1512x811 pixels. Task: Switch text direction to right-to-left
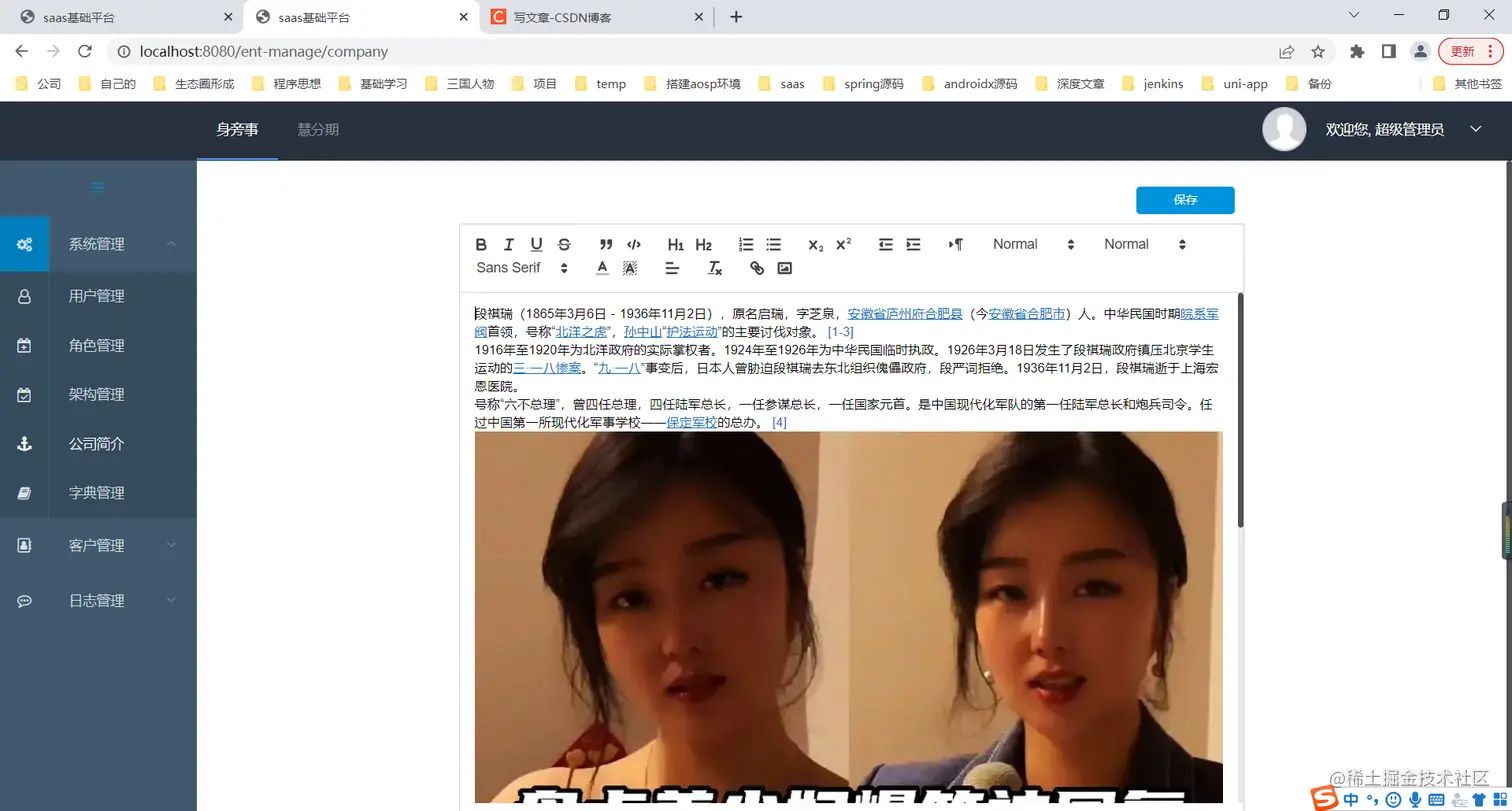coord(956,245)
